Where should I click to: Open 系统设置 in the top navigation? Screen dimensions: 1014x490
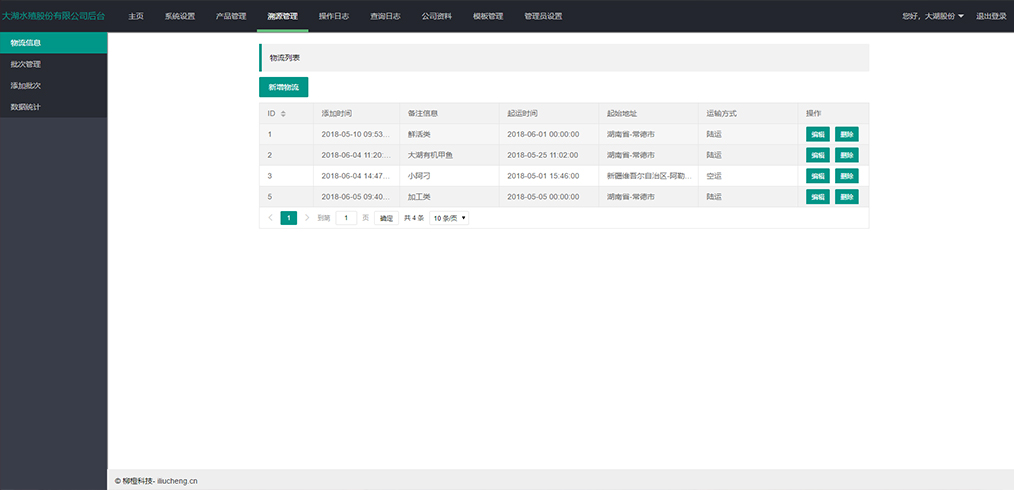180,16
